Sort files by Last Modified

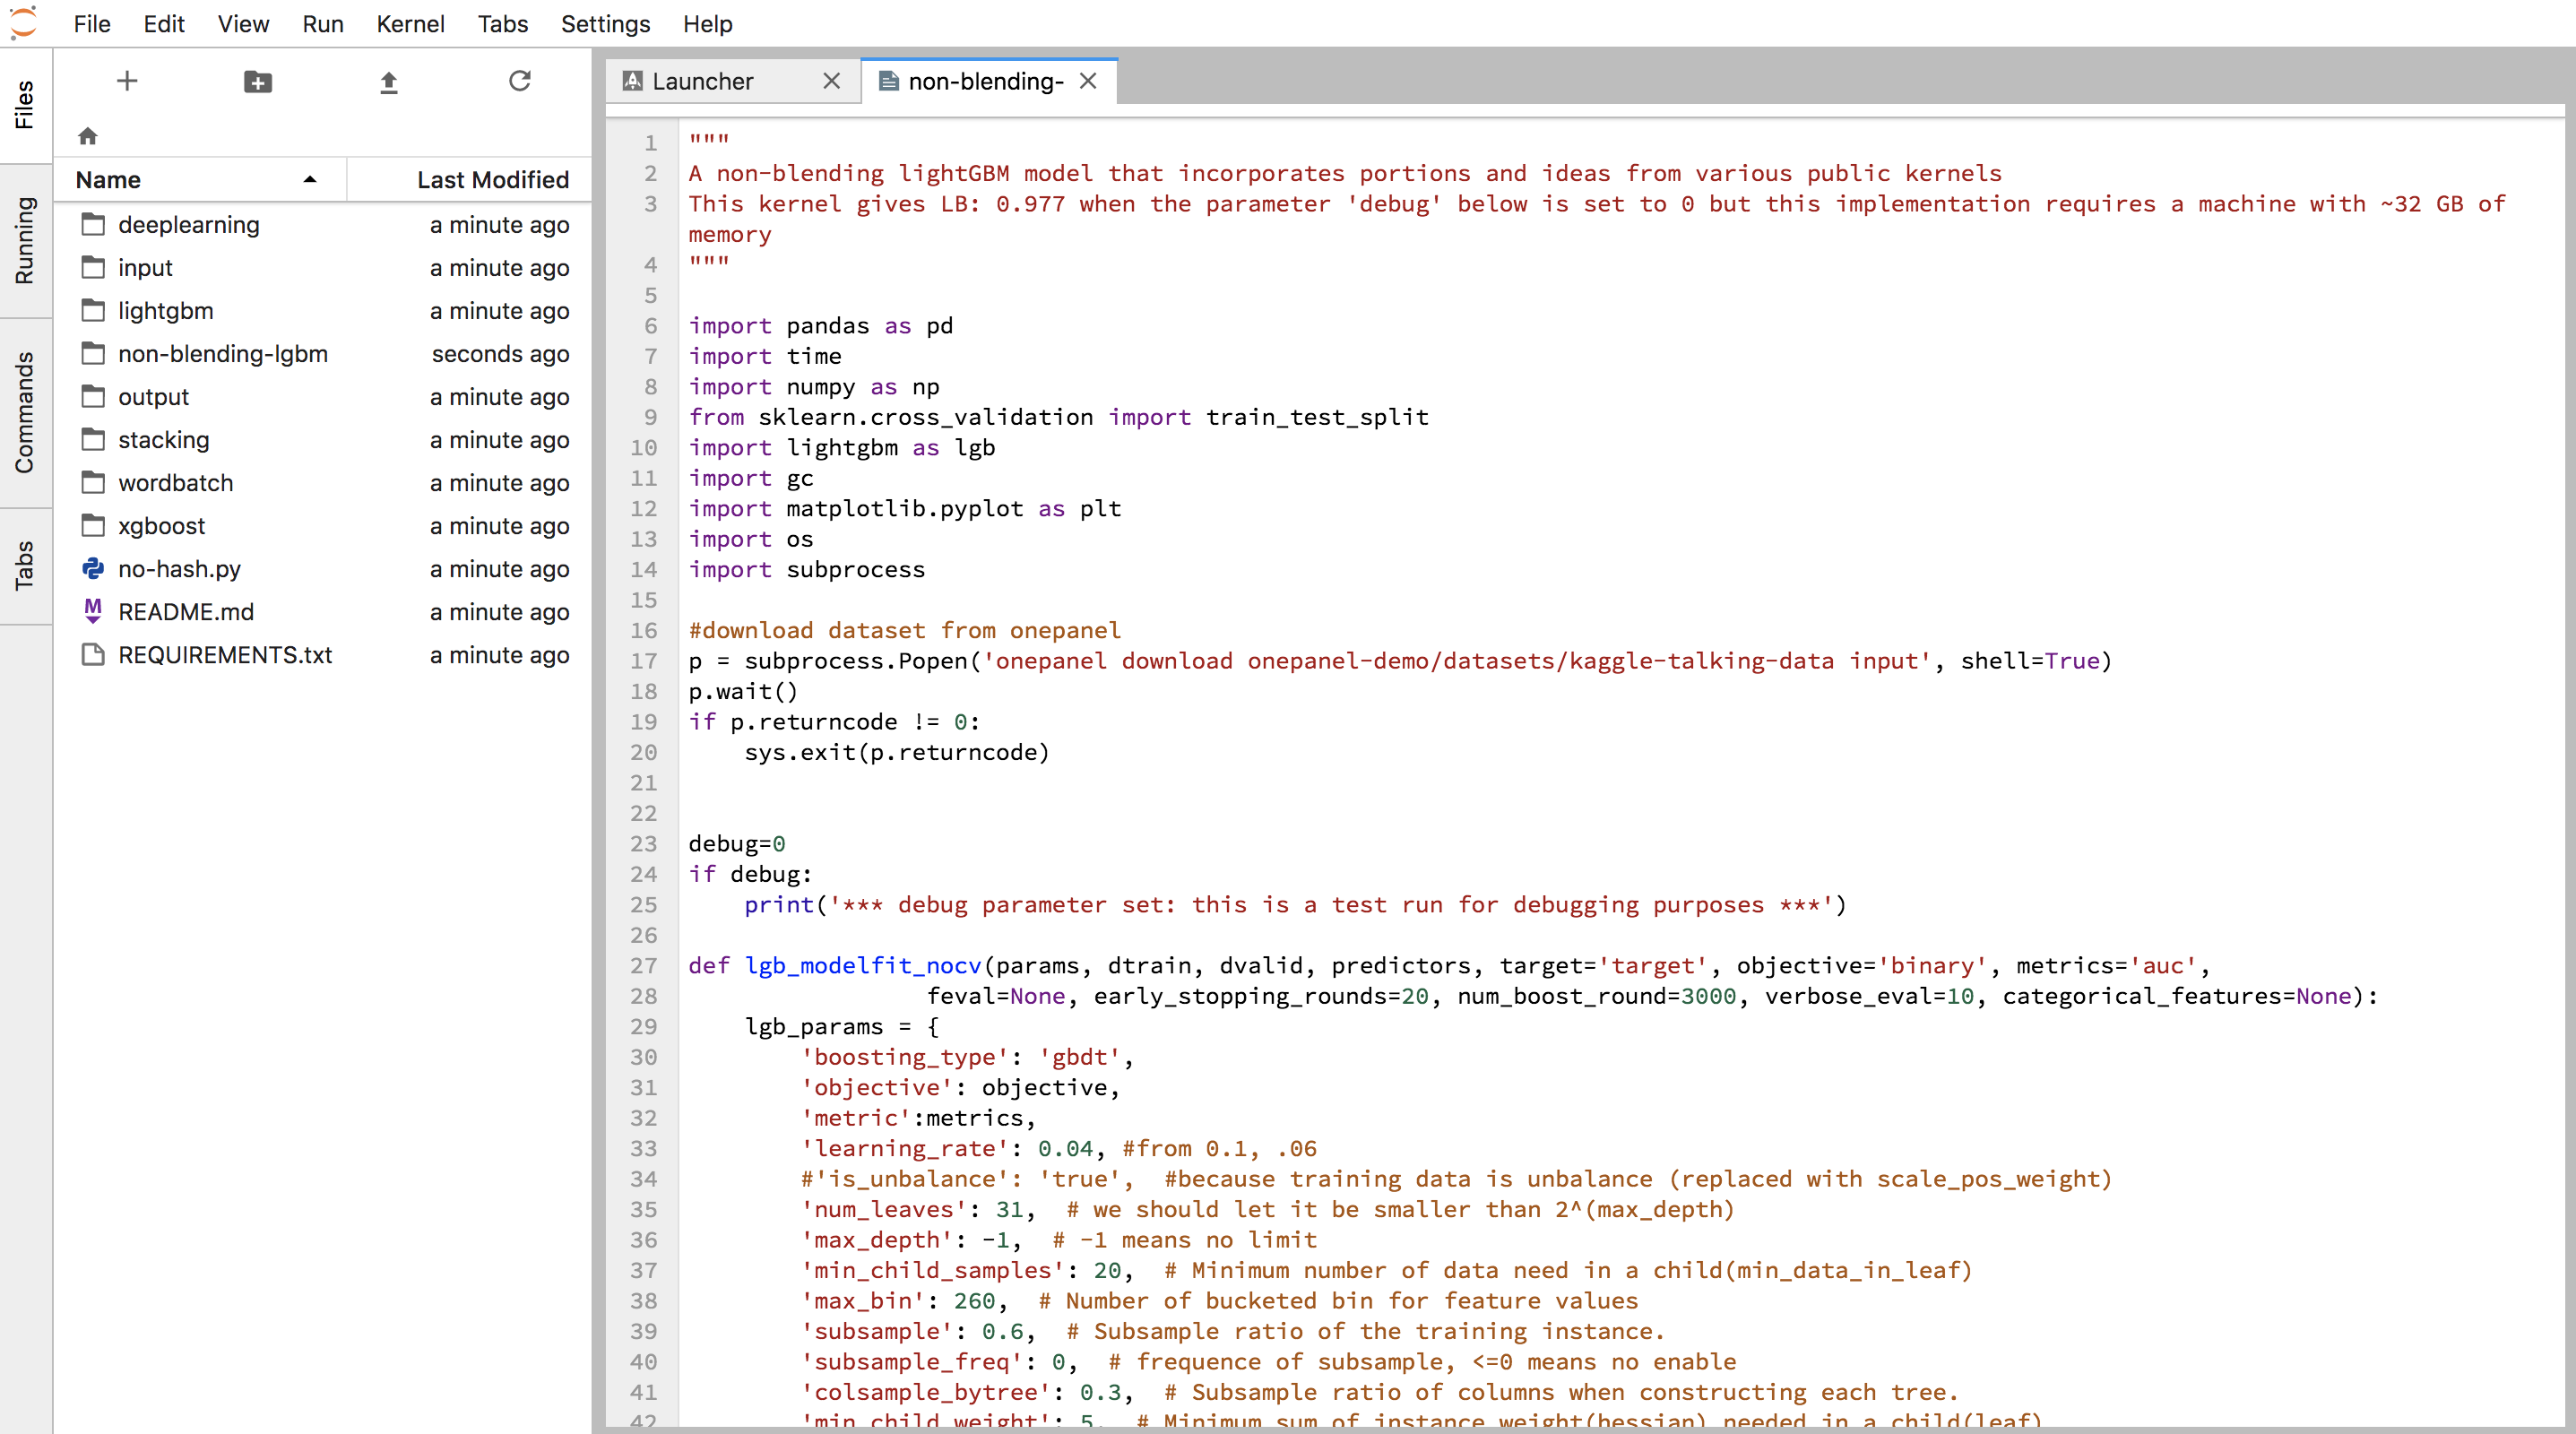point(492,180)
